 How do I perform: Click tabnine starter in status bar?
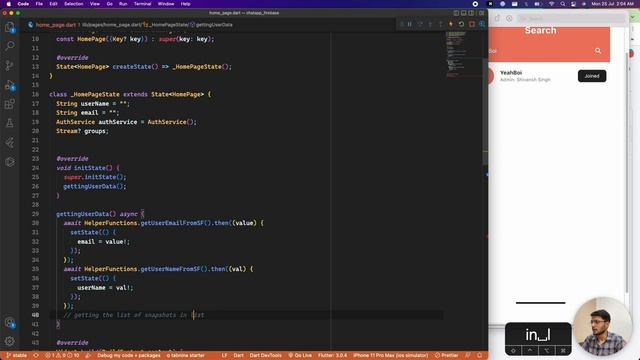click(x=186, y=356)
